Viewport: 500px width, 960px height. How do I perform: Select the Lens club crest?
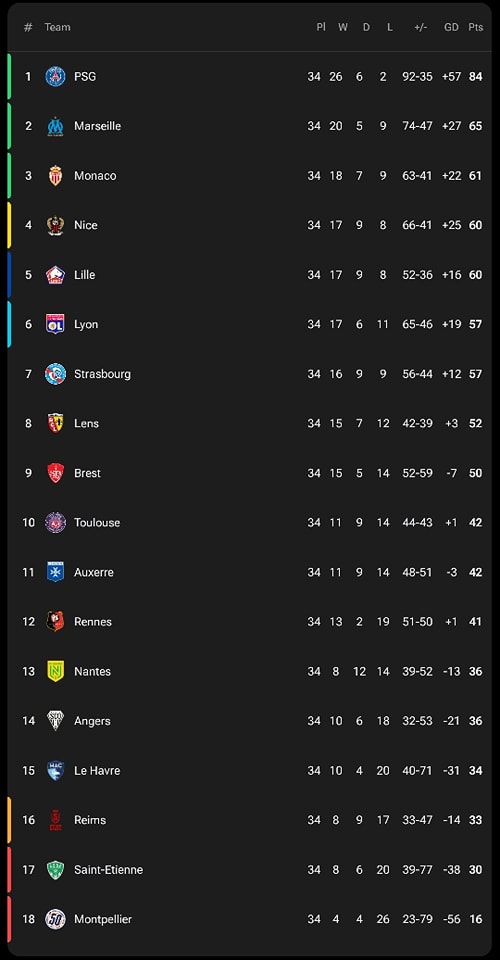tap(55, 423)
